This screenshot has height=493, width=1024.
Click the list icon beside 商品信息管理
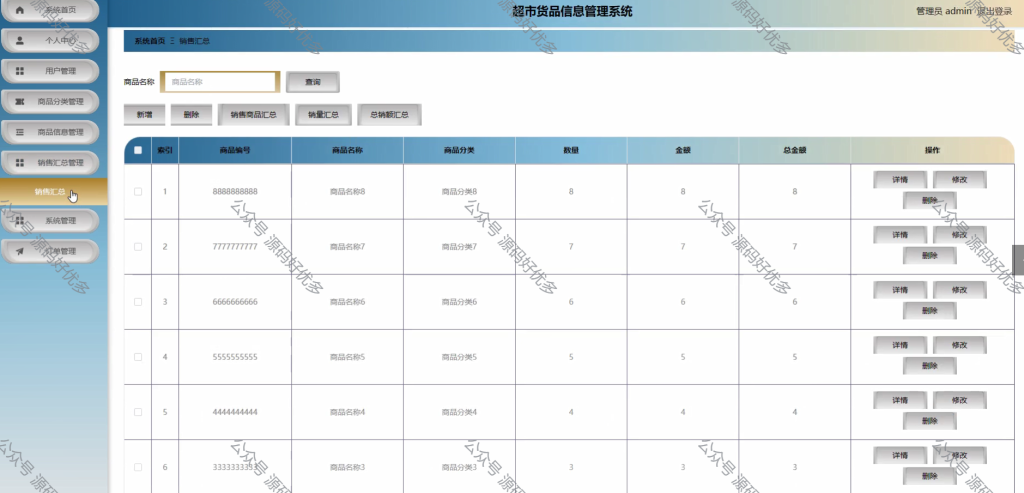tap(20, 132)
